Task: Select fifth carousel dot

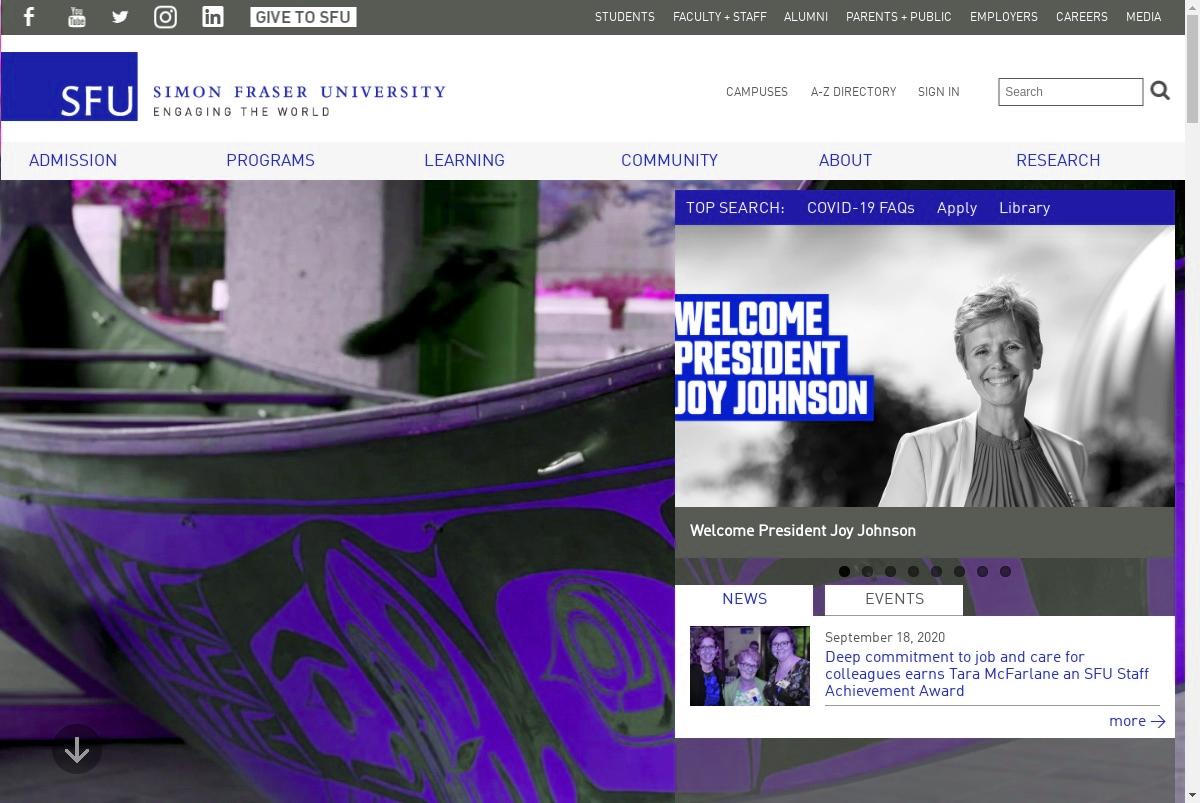Action: (936, 572)
